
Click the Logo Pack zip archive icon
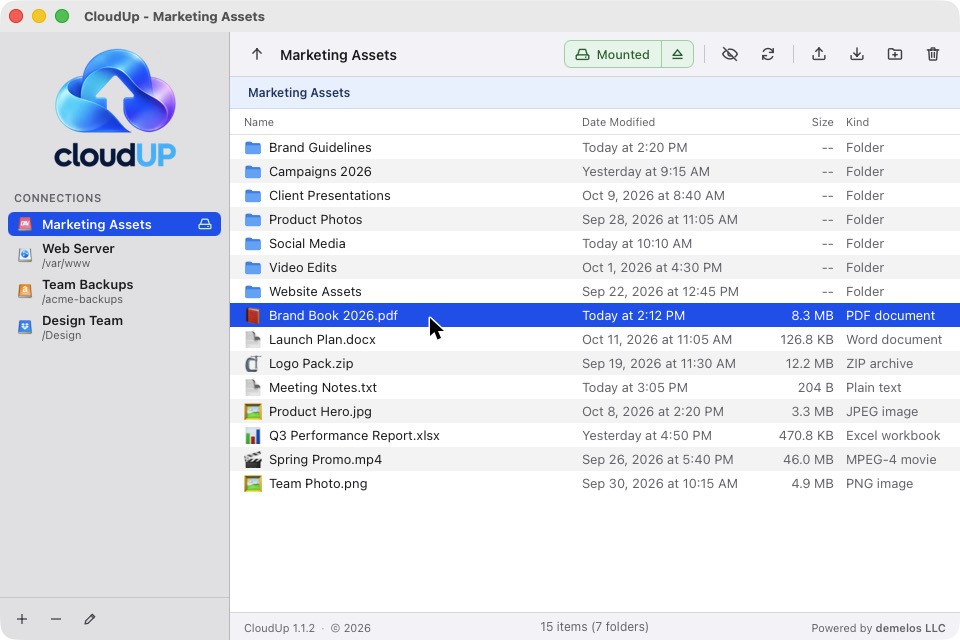[253, 363]
